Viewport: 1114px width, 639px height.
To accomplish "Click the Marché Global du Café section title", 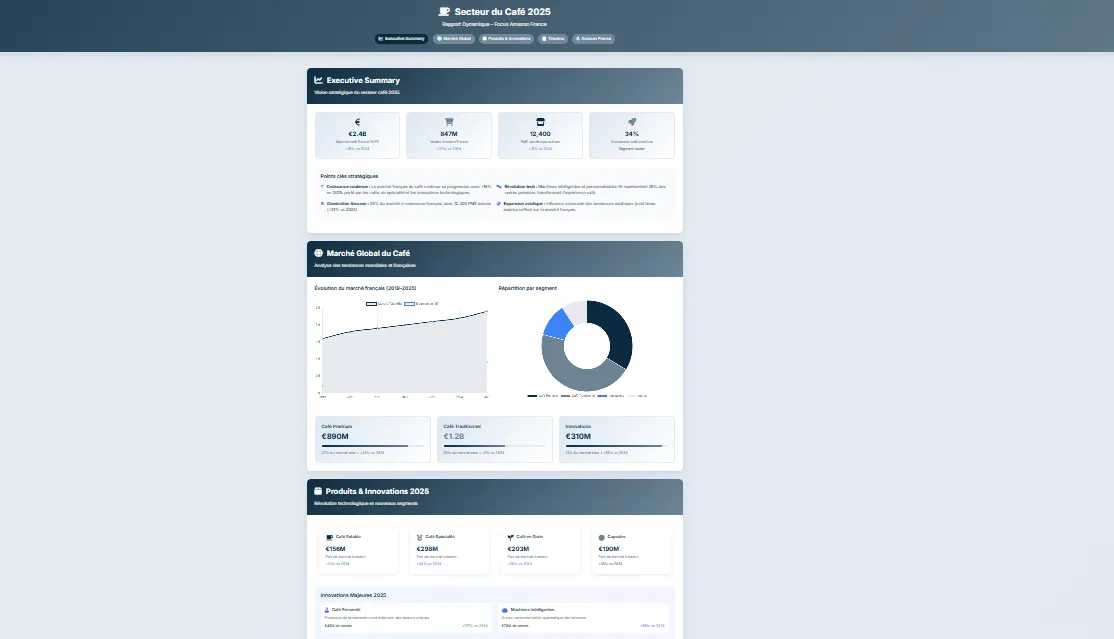I will [x=368, y=253].
